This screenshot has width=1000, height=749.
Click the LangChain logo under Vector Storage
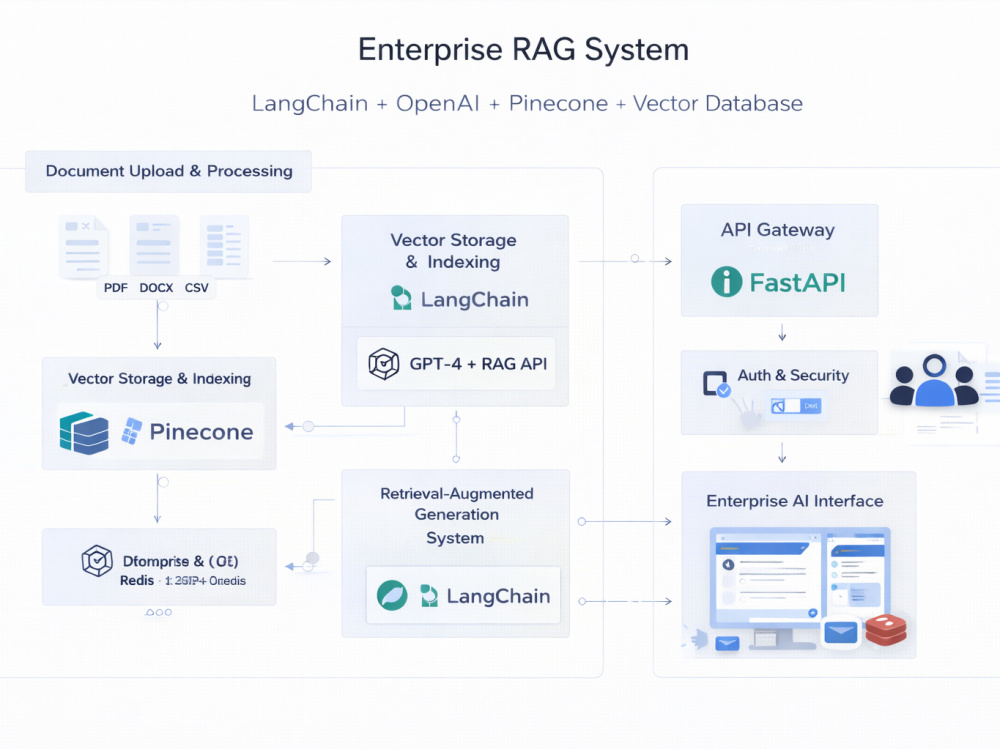pyautogui.click(x=401, y=298)
